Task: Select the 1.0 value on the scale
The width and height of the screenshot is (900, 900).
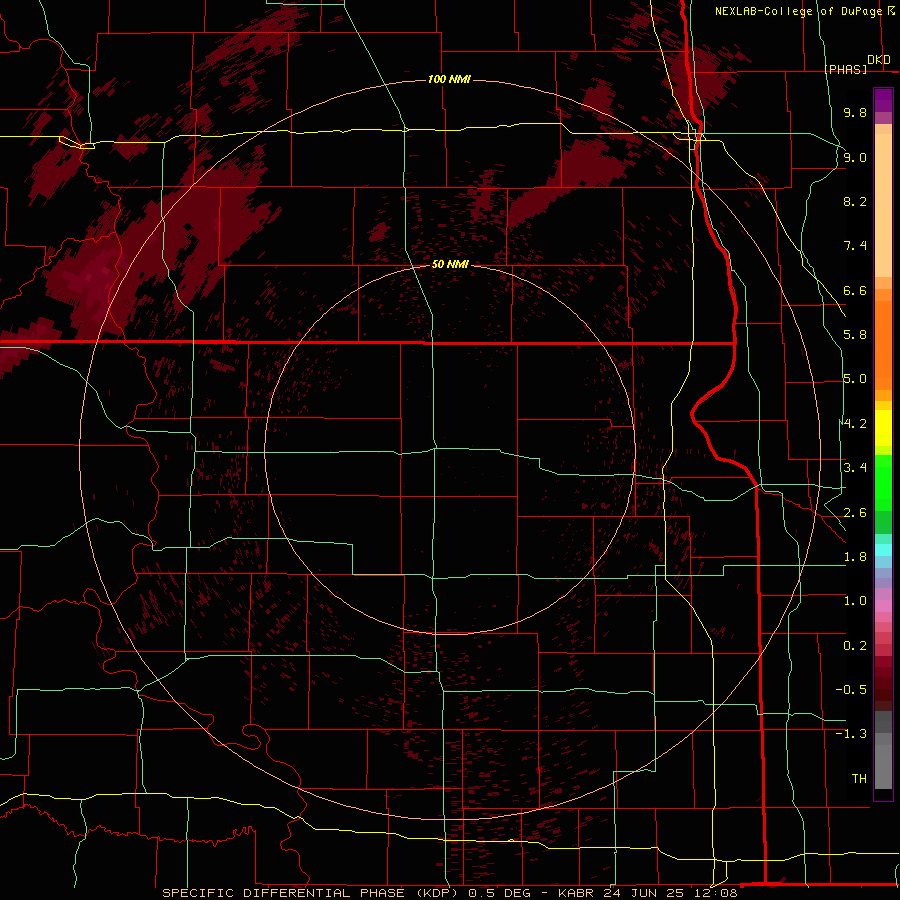Action: (855, 601)
